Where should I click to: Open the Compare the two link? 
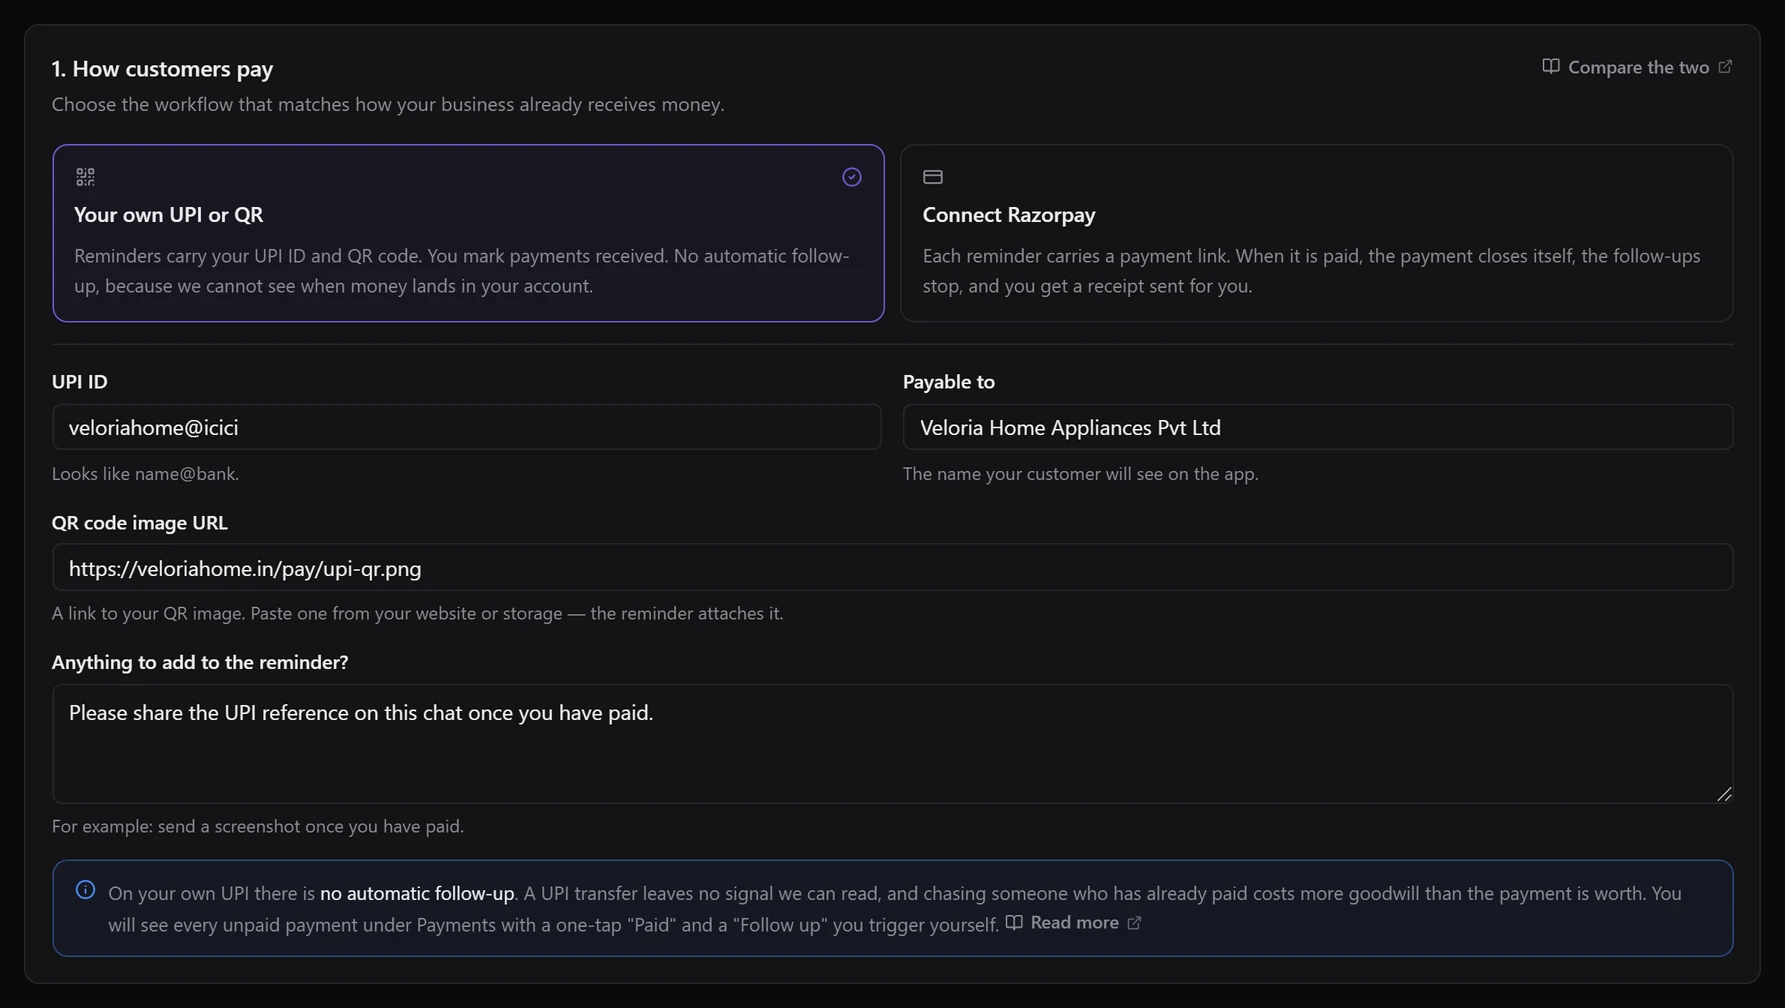(1637, 67)
